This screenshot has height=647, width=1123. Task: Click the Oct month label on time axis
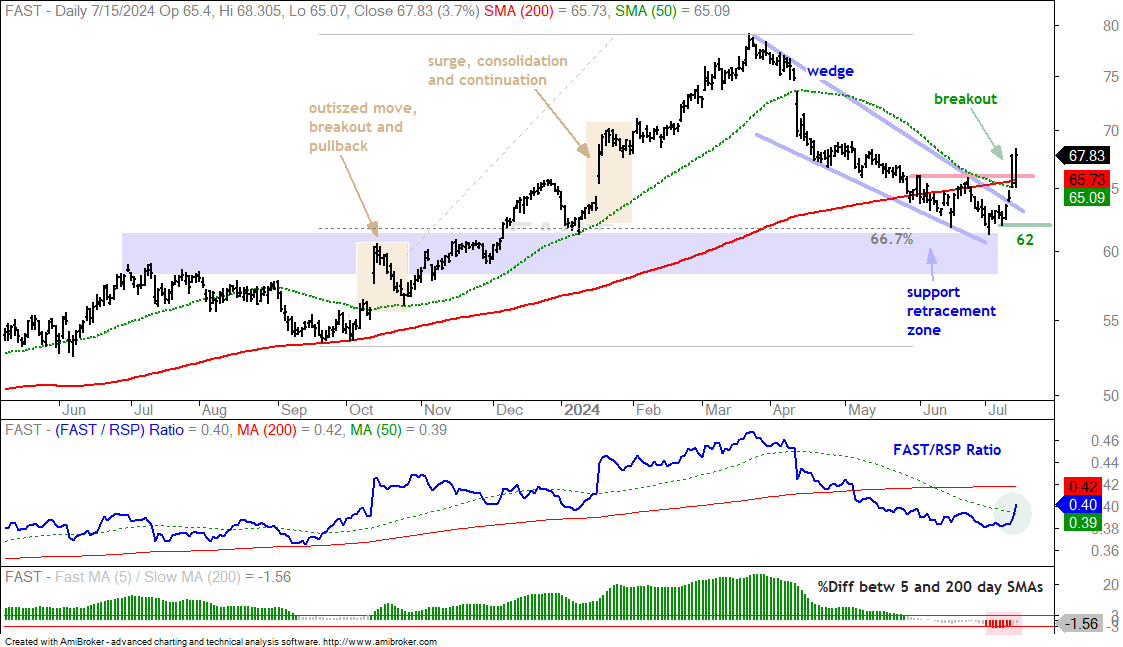(x=360, y=410)
